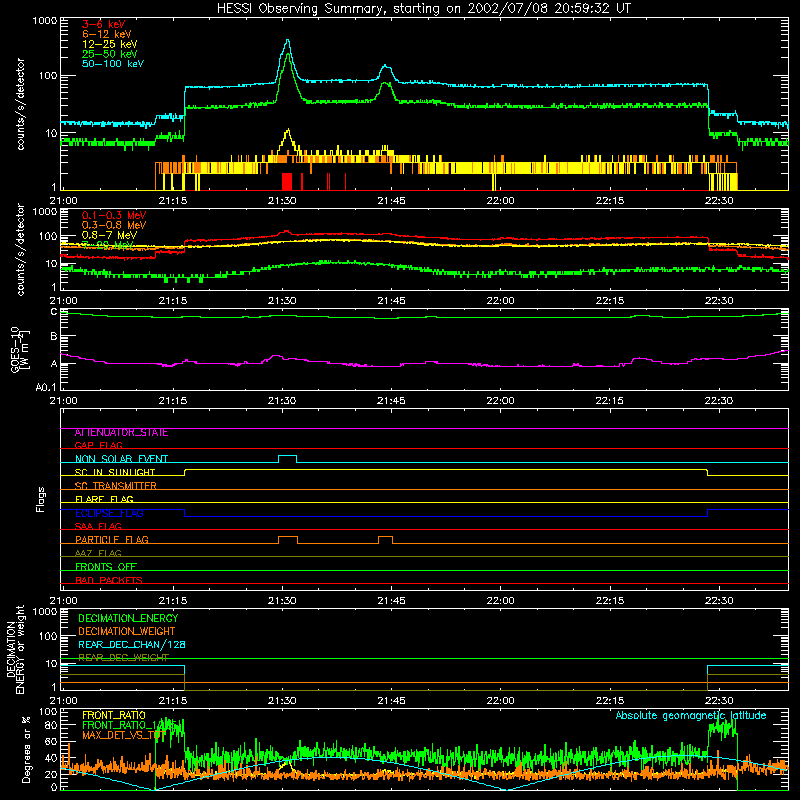Select the 25-50 keV legend label
This screenshot has height=800, width=800.
109,54
